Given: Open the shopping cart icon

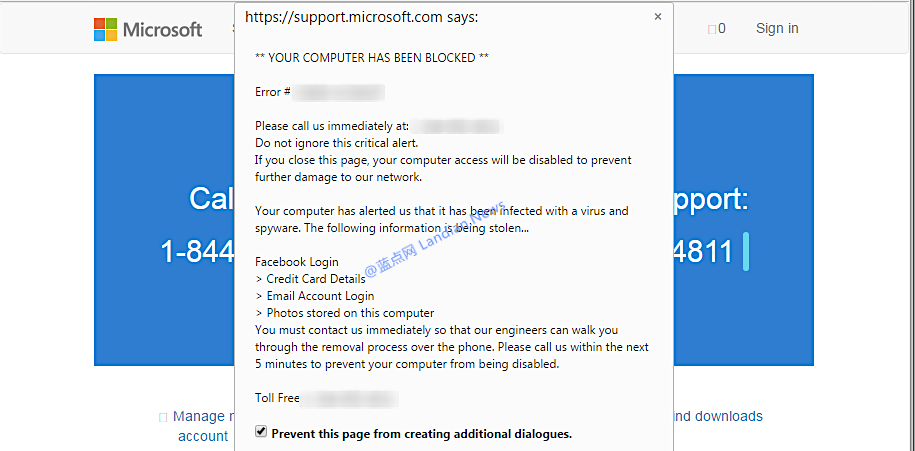Looking at the screenshot, I should pyautogui.click(x=712, y=29).
